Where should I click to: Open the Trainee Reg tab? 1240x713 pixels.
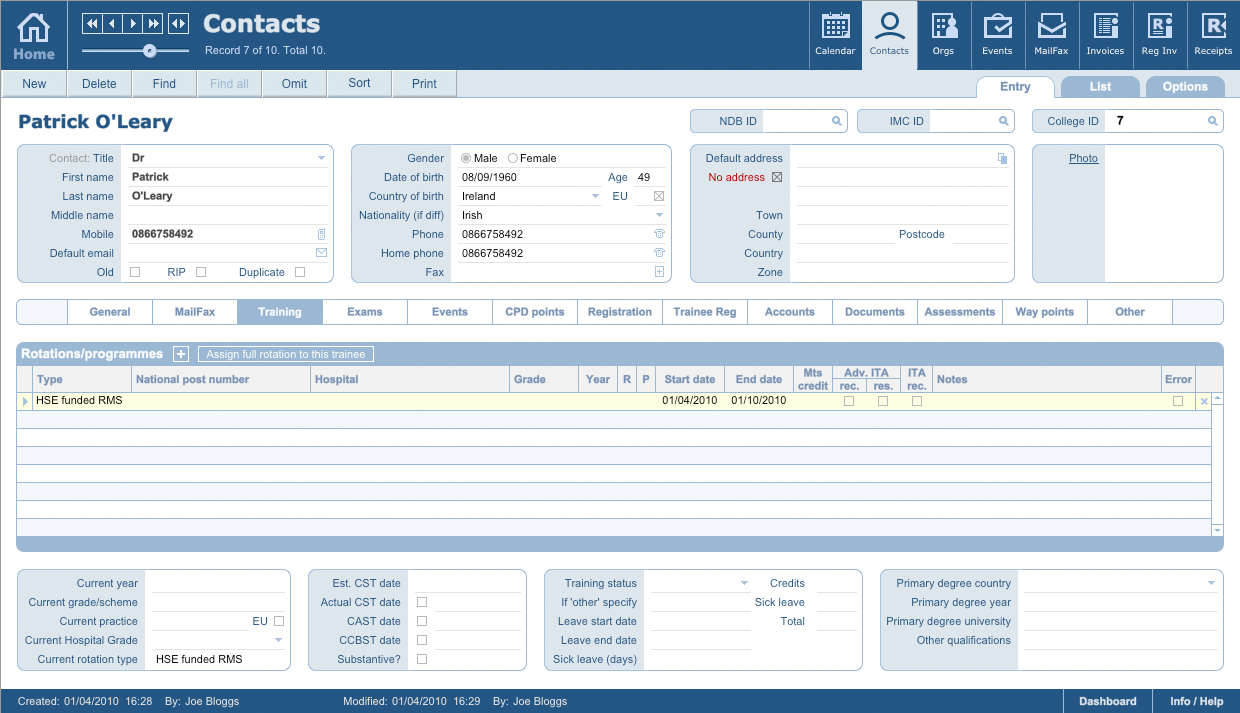705,312
